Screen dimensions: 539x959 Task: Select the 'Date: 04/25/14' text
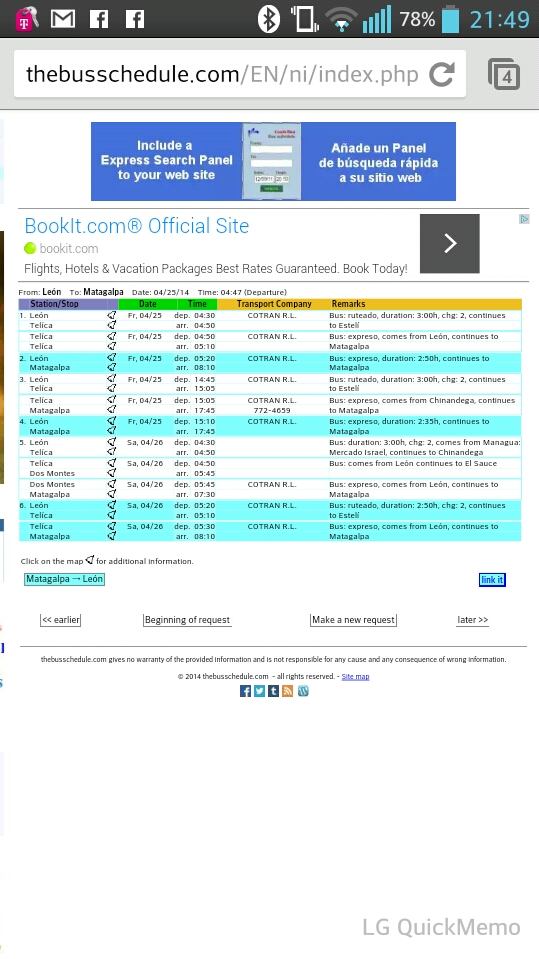tap(160, 292)
